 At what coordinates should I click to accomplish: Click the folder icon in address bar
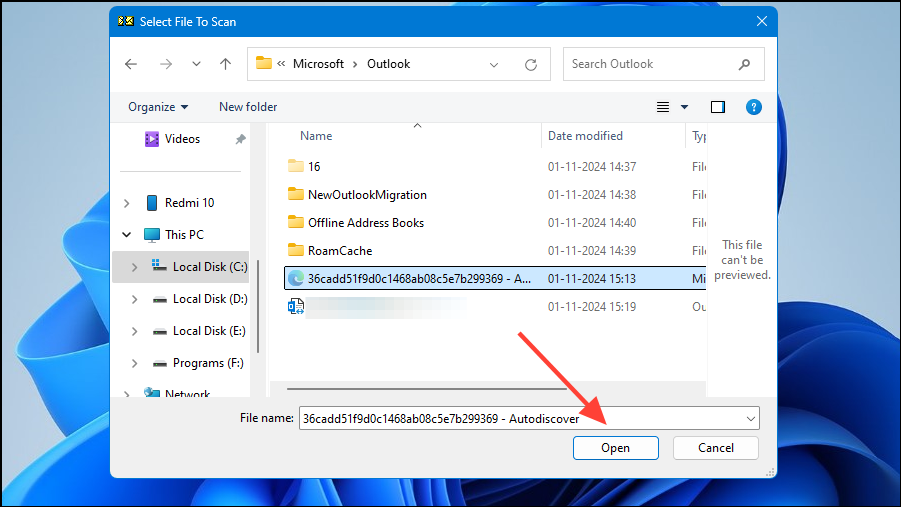264,63
